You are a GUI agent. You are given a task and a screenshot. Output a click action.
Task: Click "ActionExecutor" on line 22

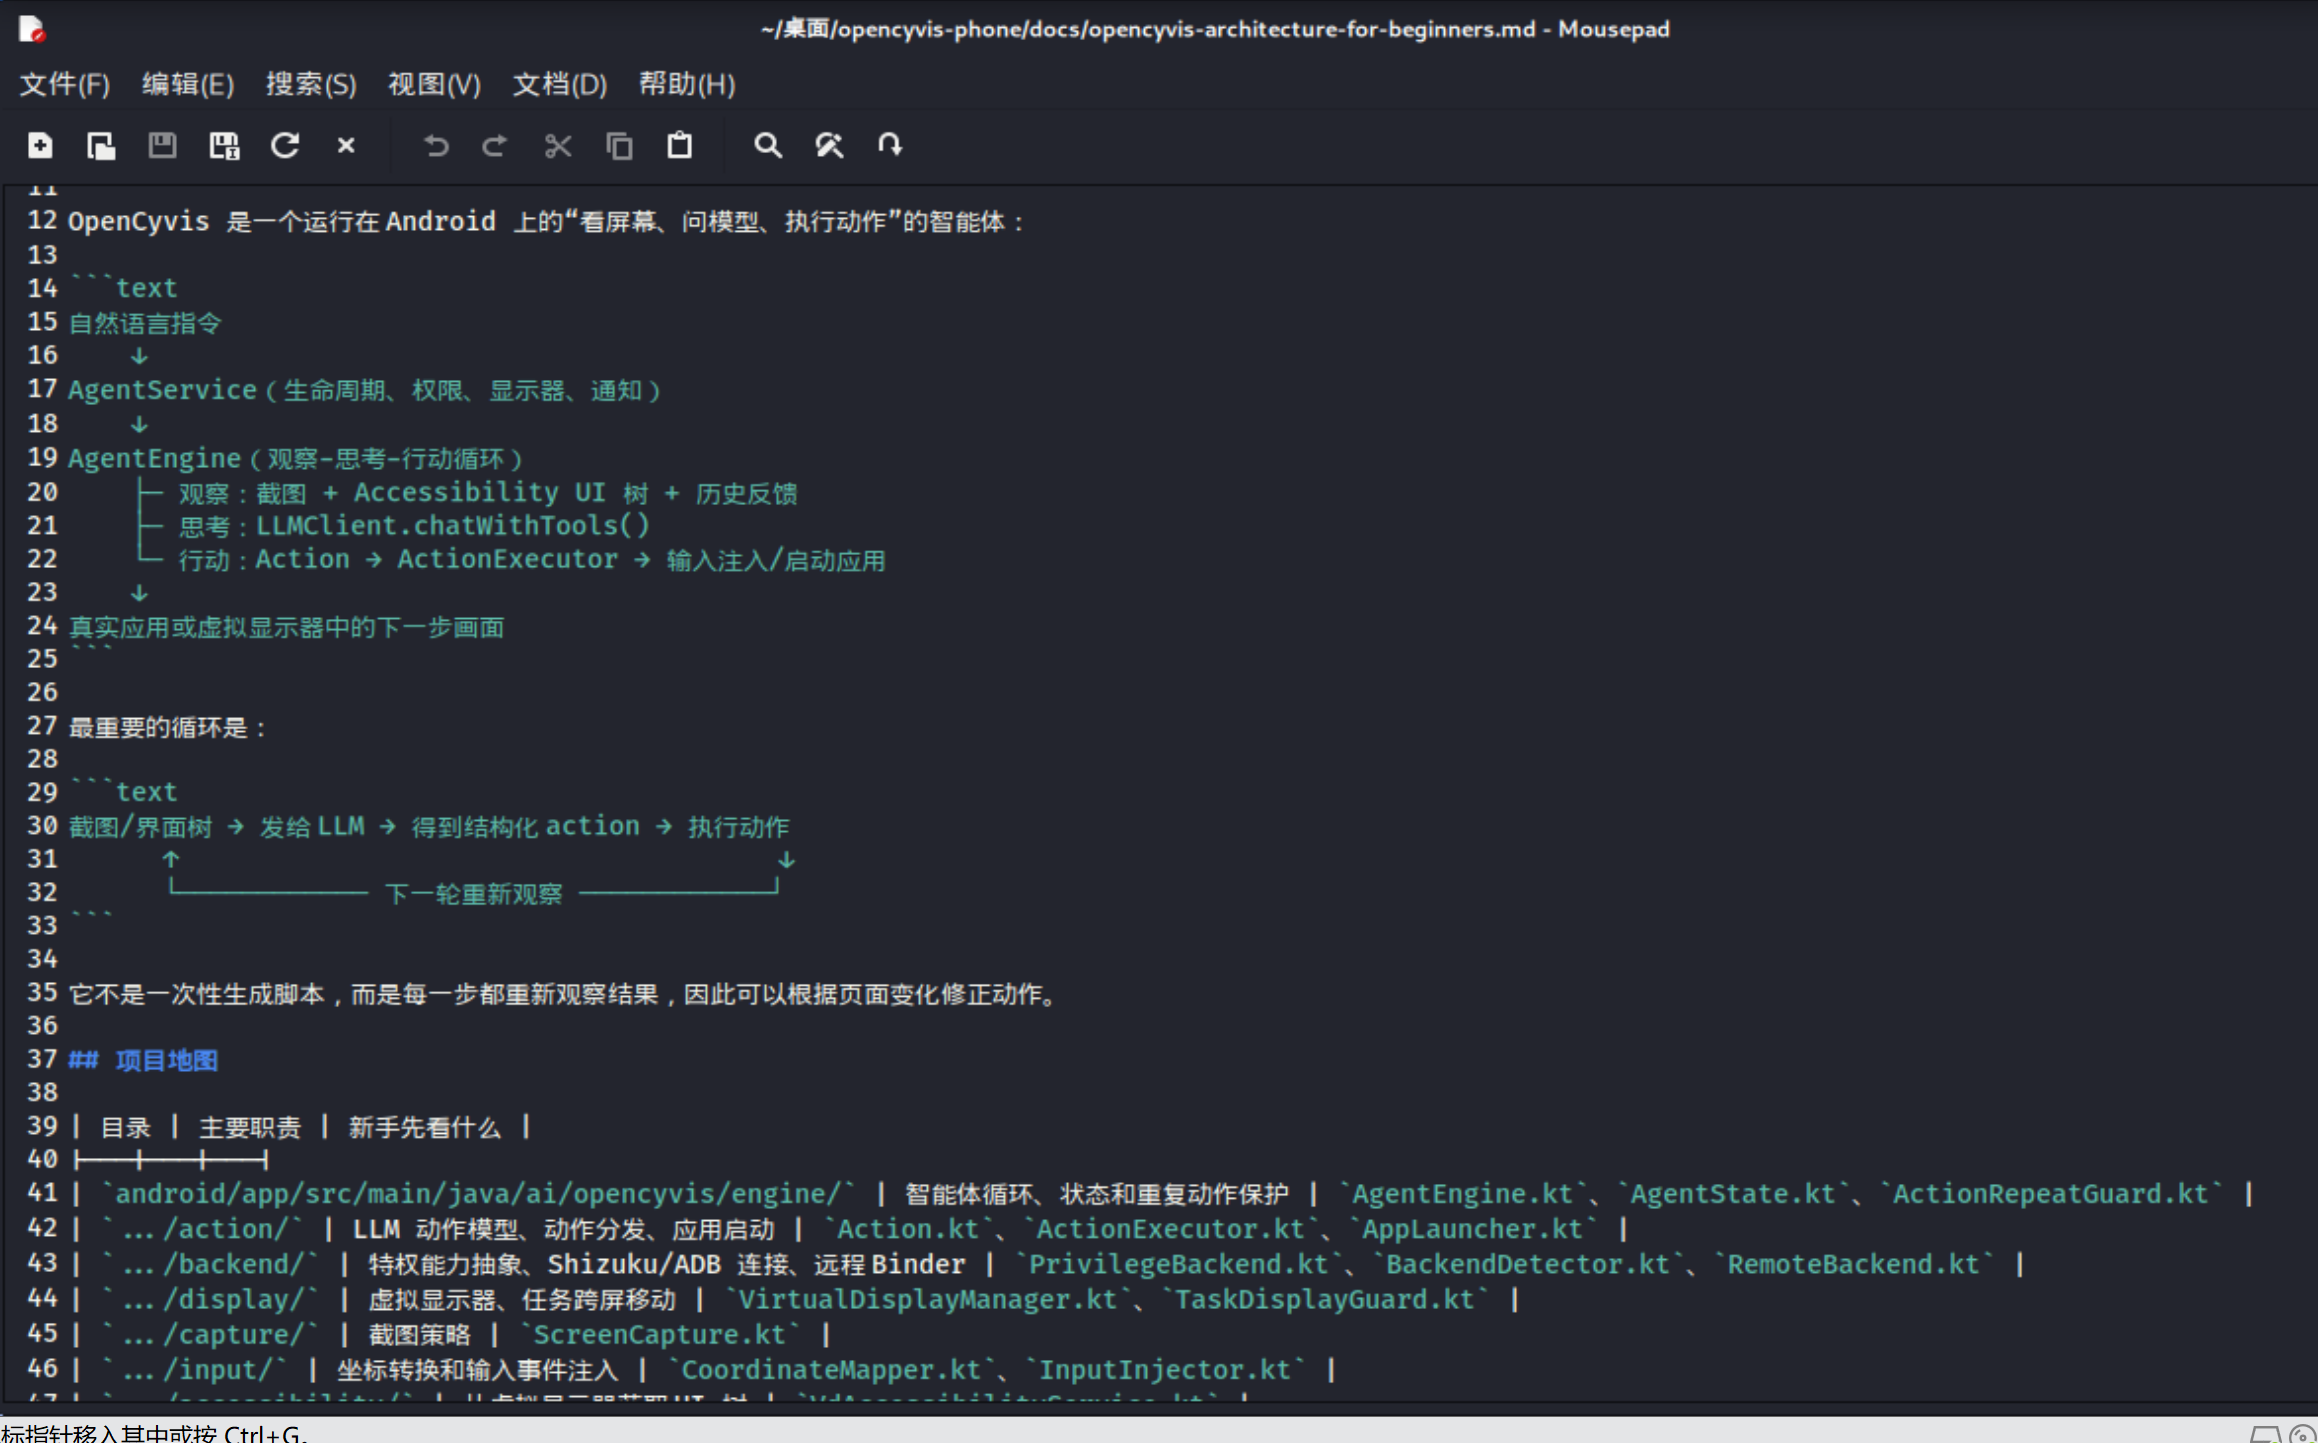point(508,560)
